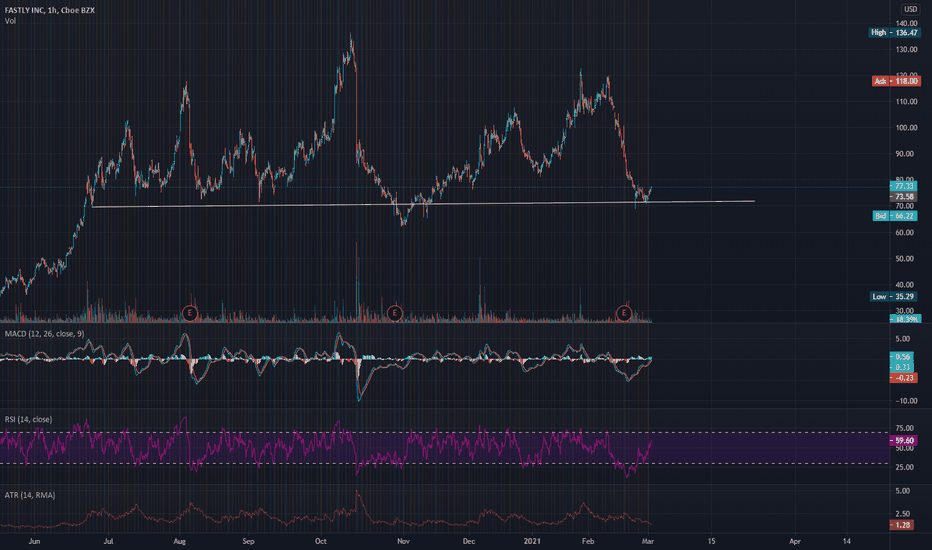The image size is (932, 550).
Task: Click the 2021 label on time axis
Action: click(x=532, y=542)
